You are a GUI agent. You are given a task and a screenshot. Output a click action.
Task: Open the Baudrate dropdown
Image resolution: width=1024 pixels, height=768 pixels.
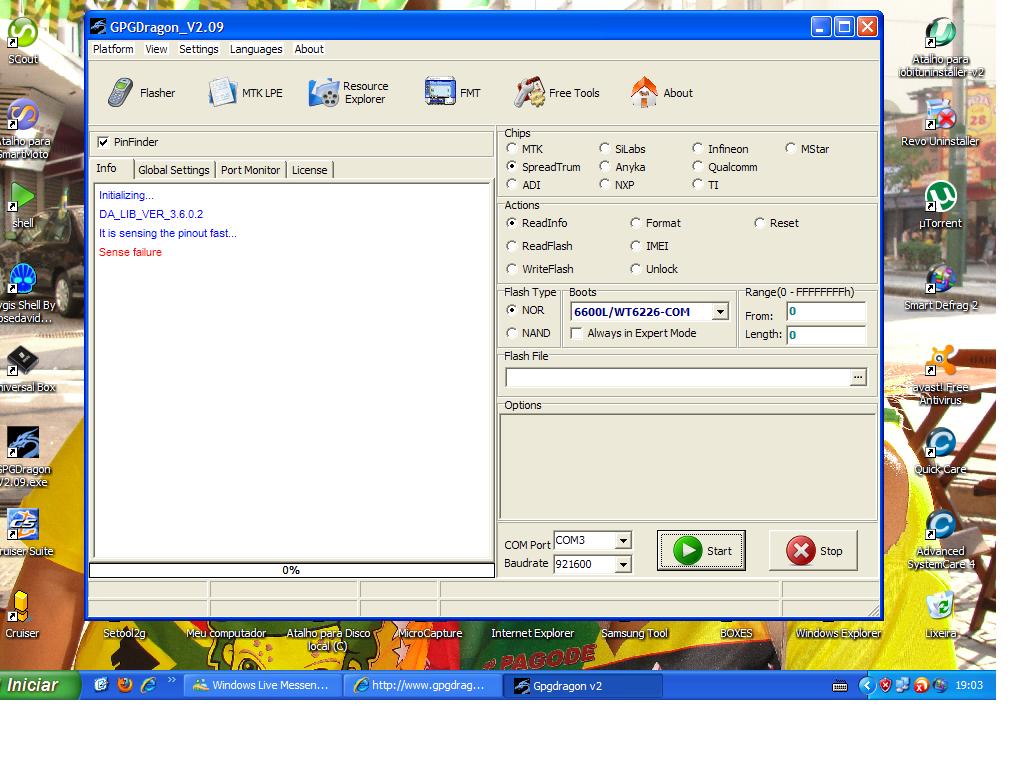624,564
